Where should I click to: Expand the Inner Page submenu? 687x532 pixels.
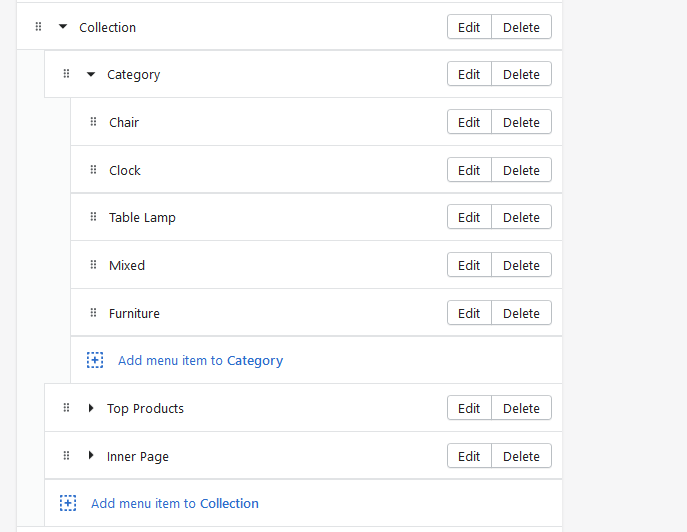click(91, 456)
